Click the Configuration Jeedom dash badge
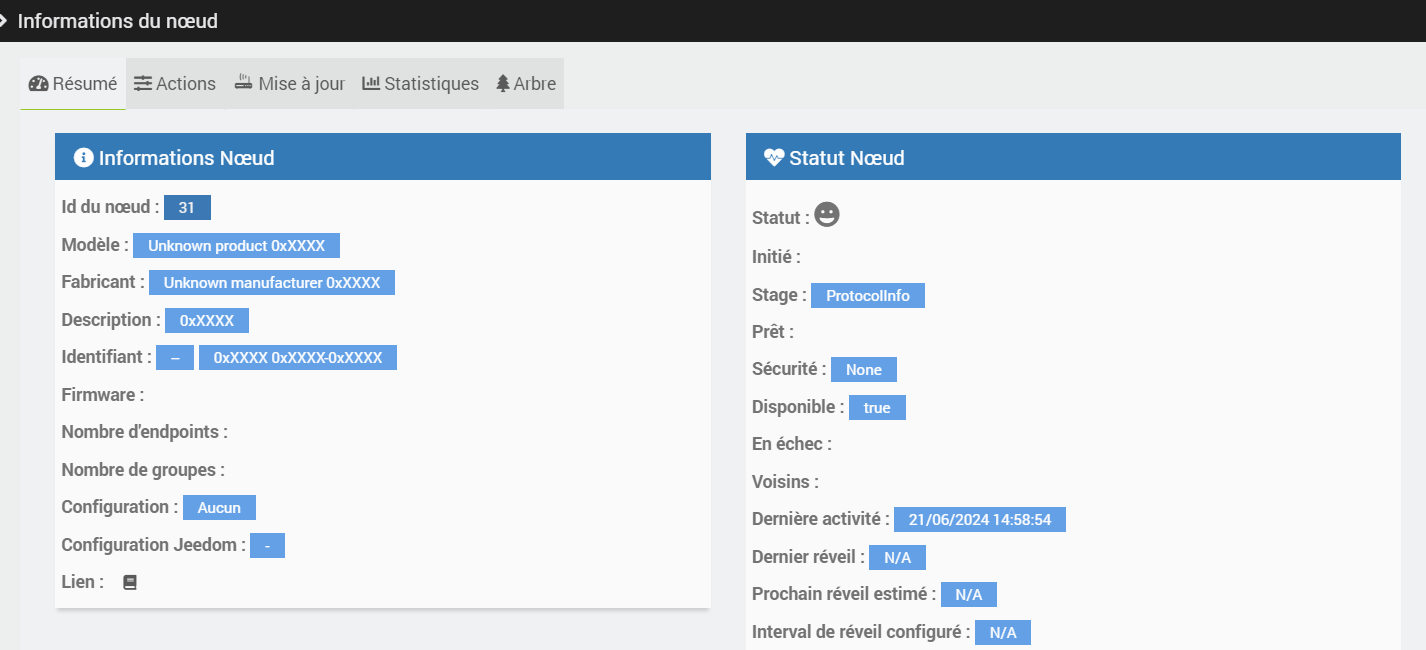The image size is (1426, 650). [267, 545]
